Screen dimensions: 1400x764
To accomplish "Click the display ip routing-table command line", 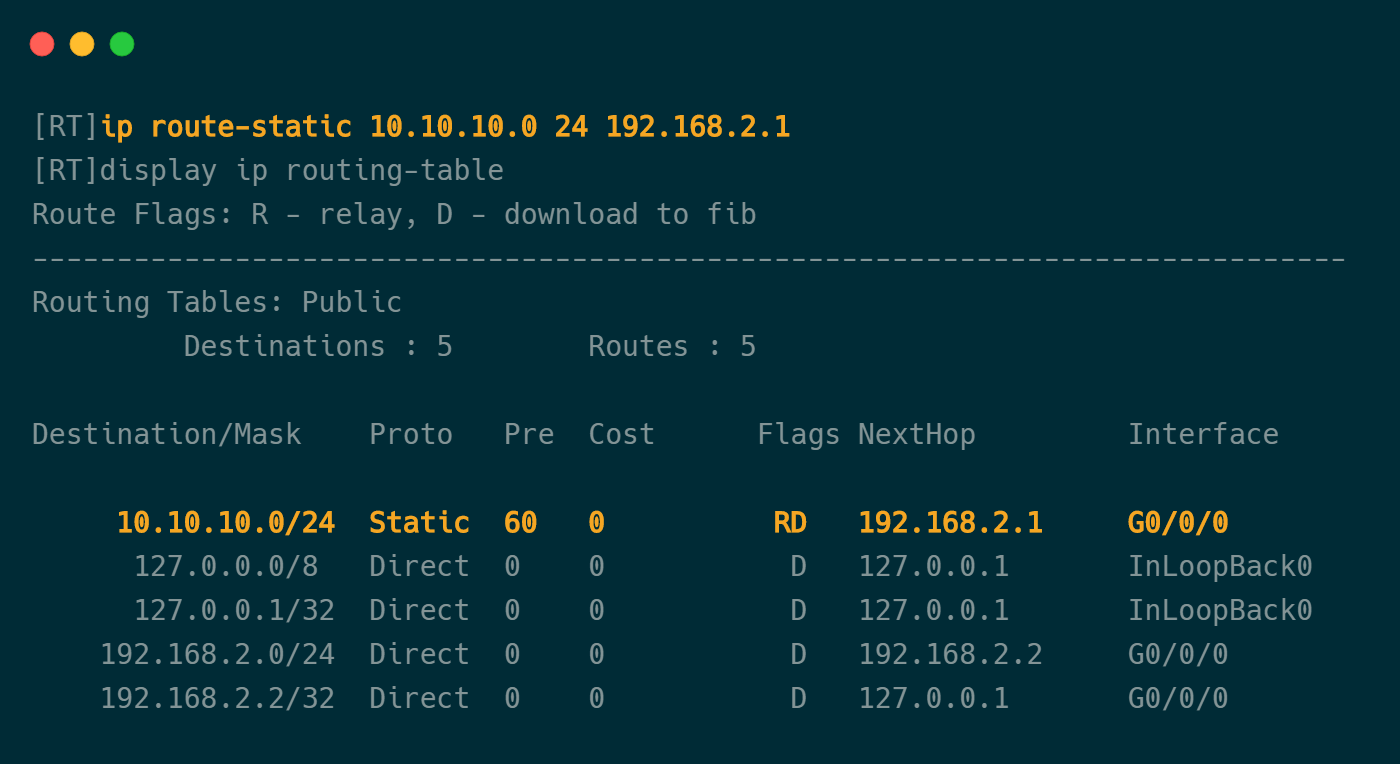I will tap(268, 171).
